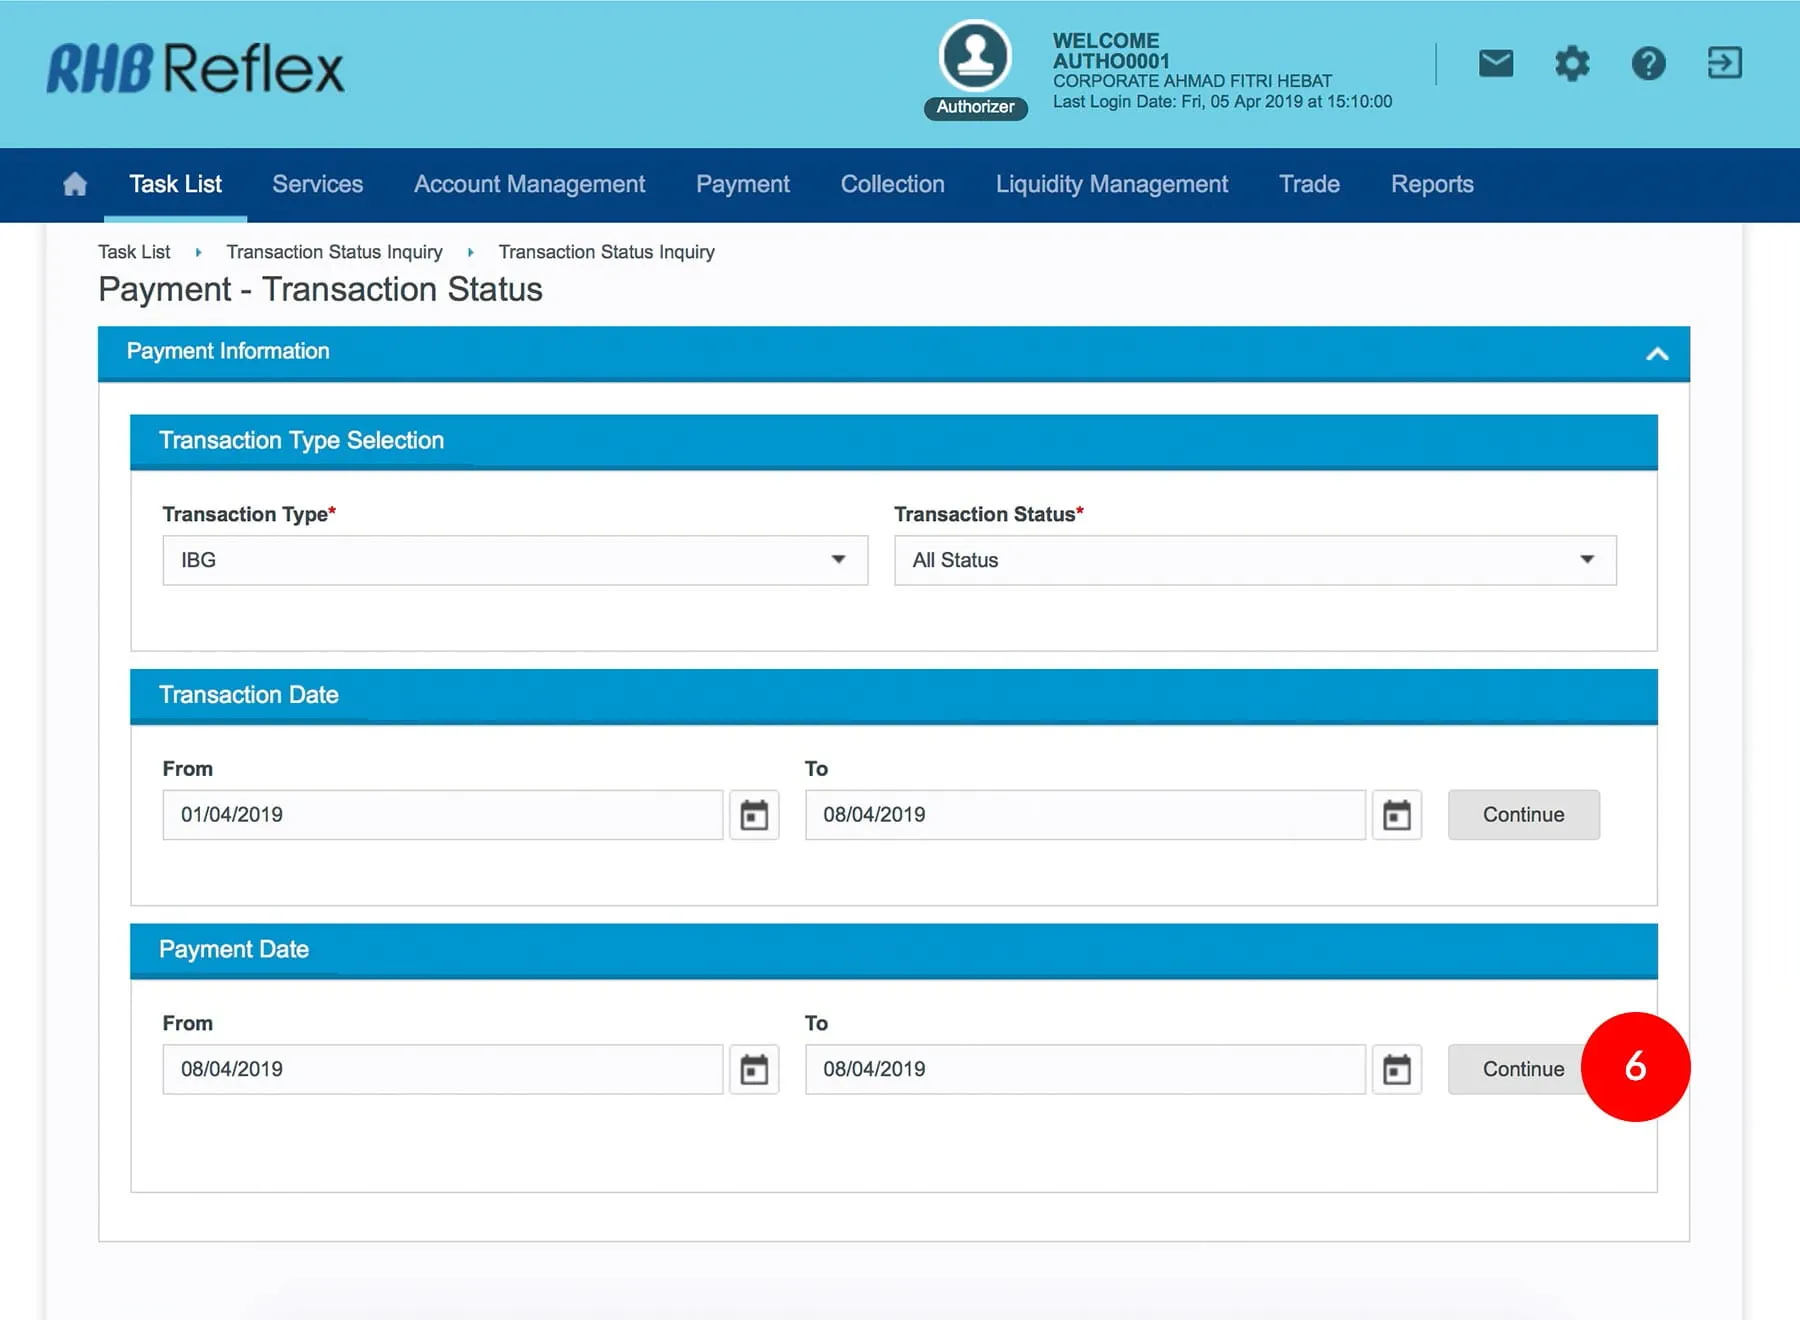
Task: Open calendar for Transaction Date From
Action: tap(754, 815)
